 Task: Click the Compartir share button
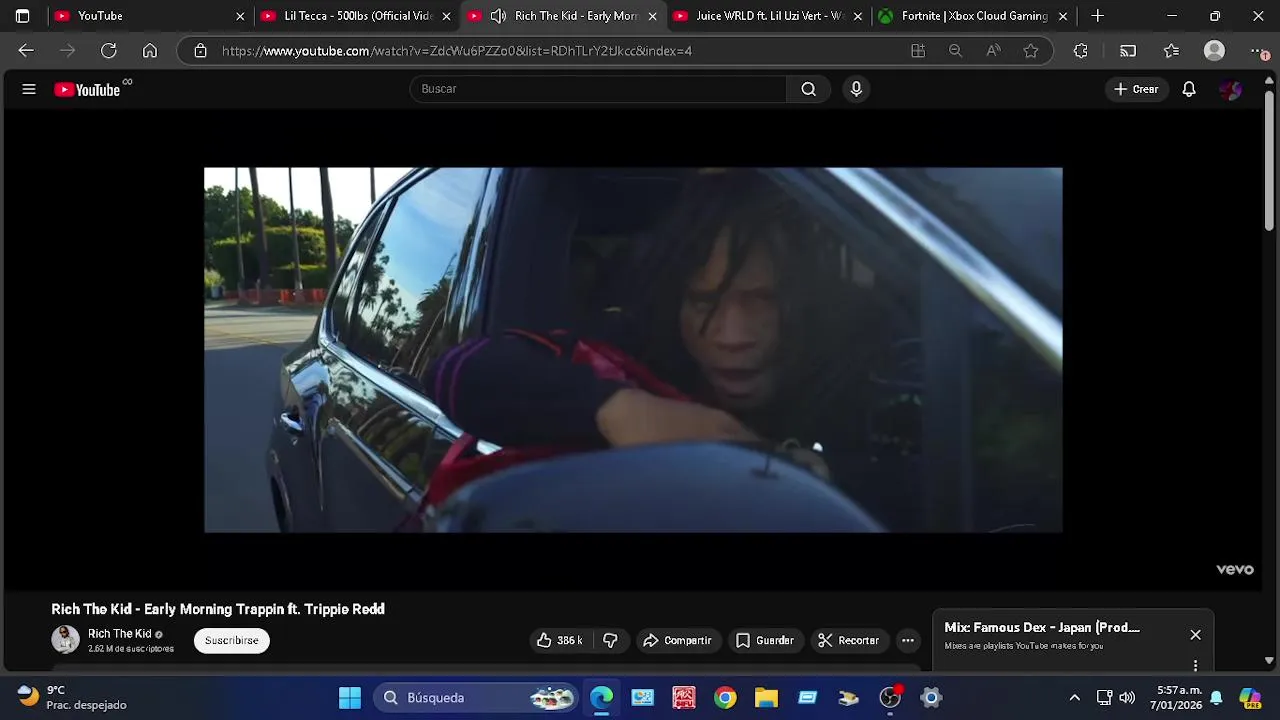pos(677,640)
